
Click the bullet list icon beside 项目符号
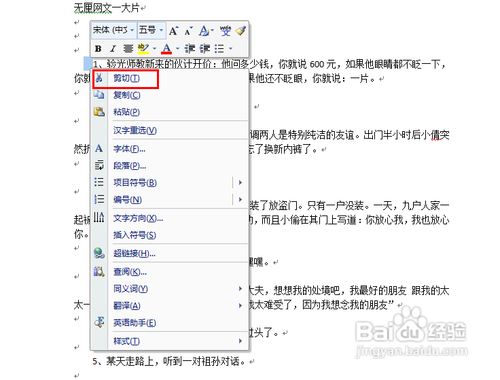(x=99, y=182)
